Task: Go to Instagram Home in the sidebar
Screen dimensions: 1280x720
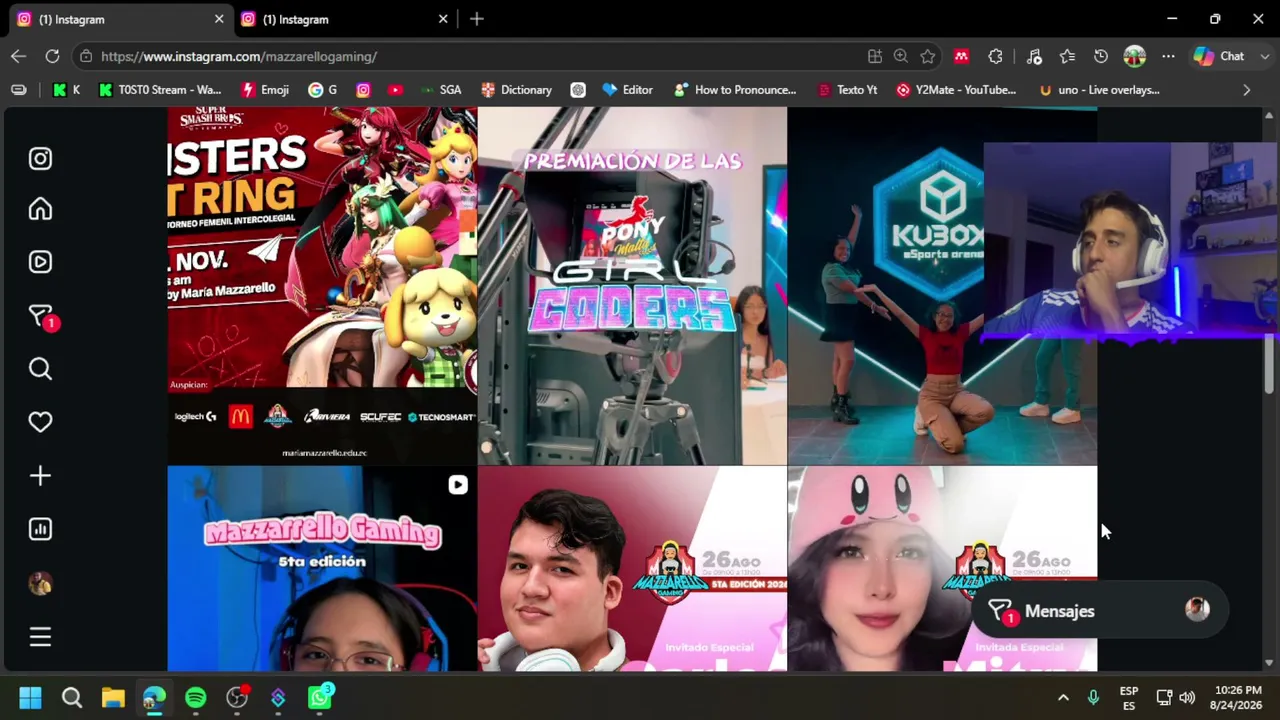Action: pos(40,209)
